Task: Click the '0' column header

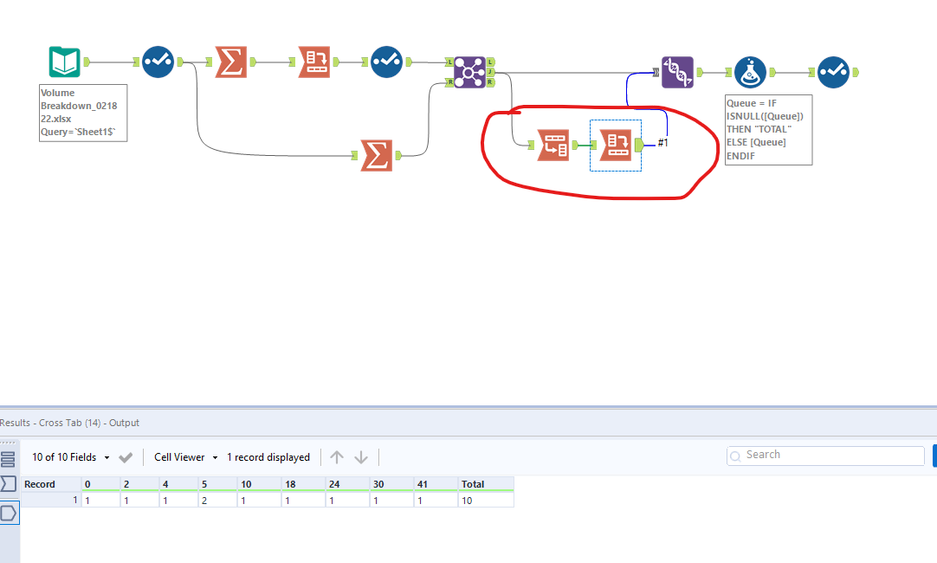Action: point(100,484)
